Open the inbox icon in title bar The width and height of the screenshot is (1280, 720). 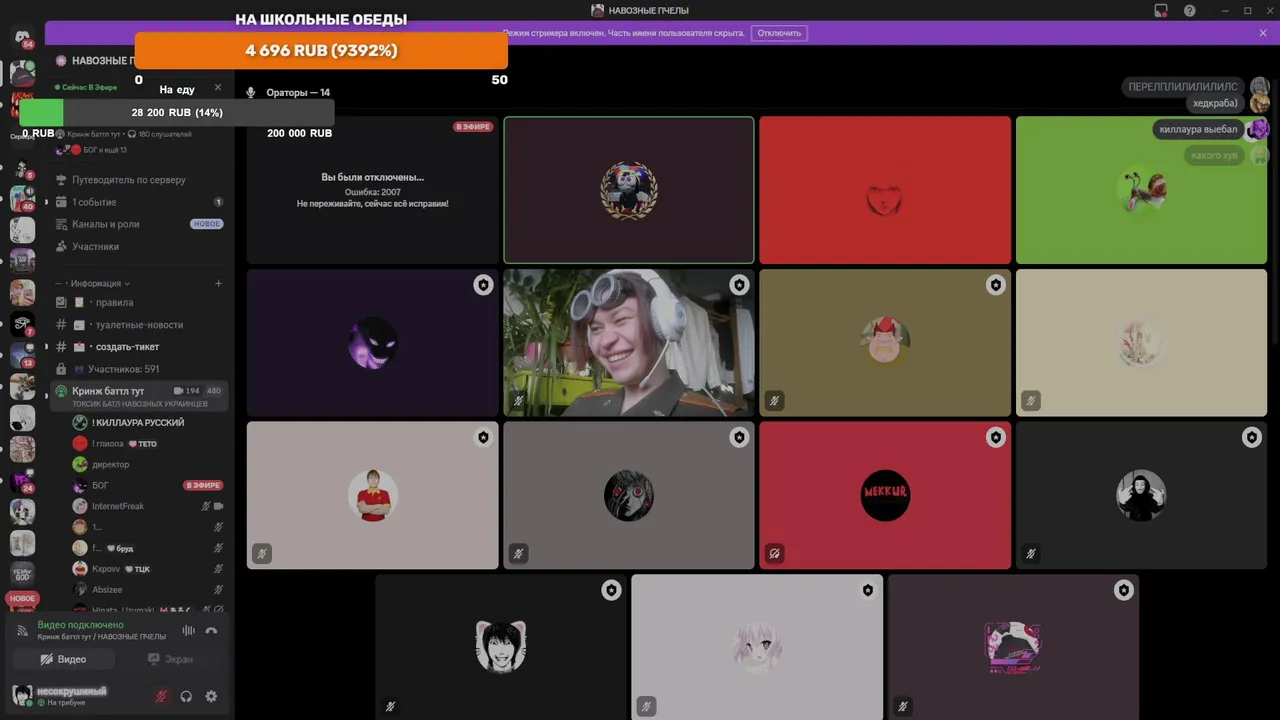pyautogui.click(x=1160, y=10)
